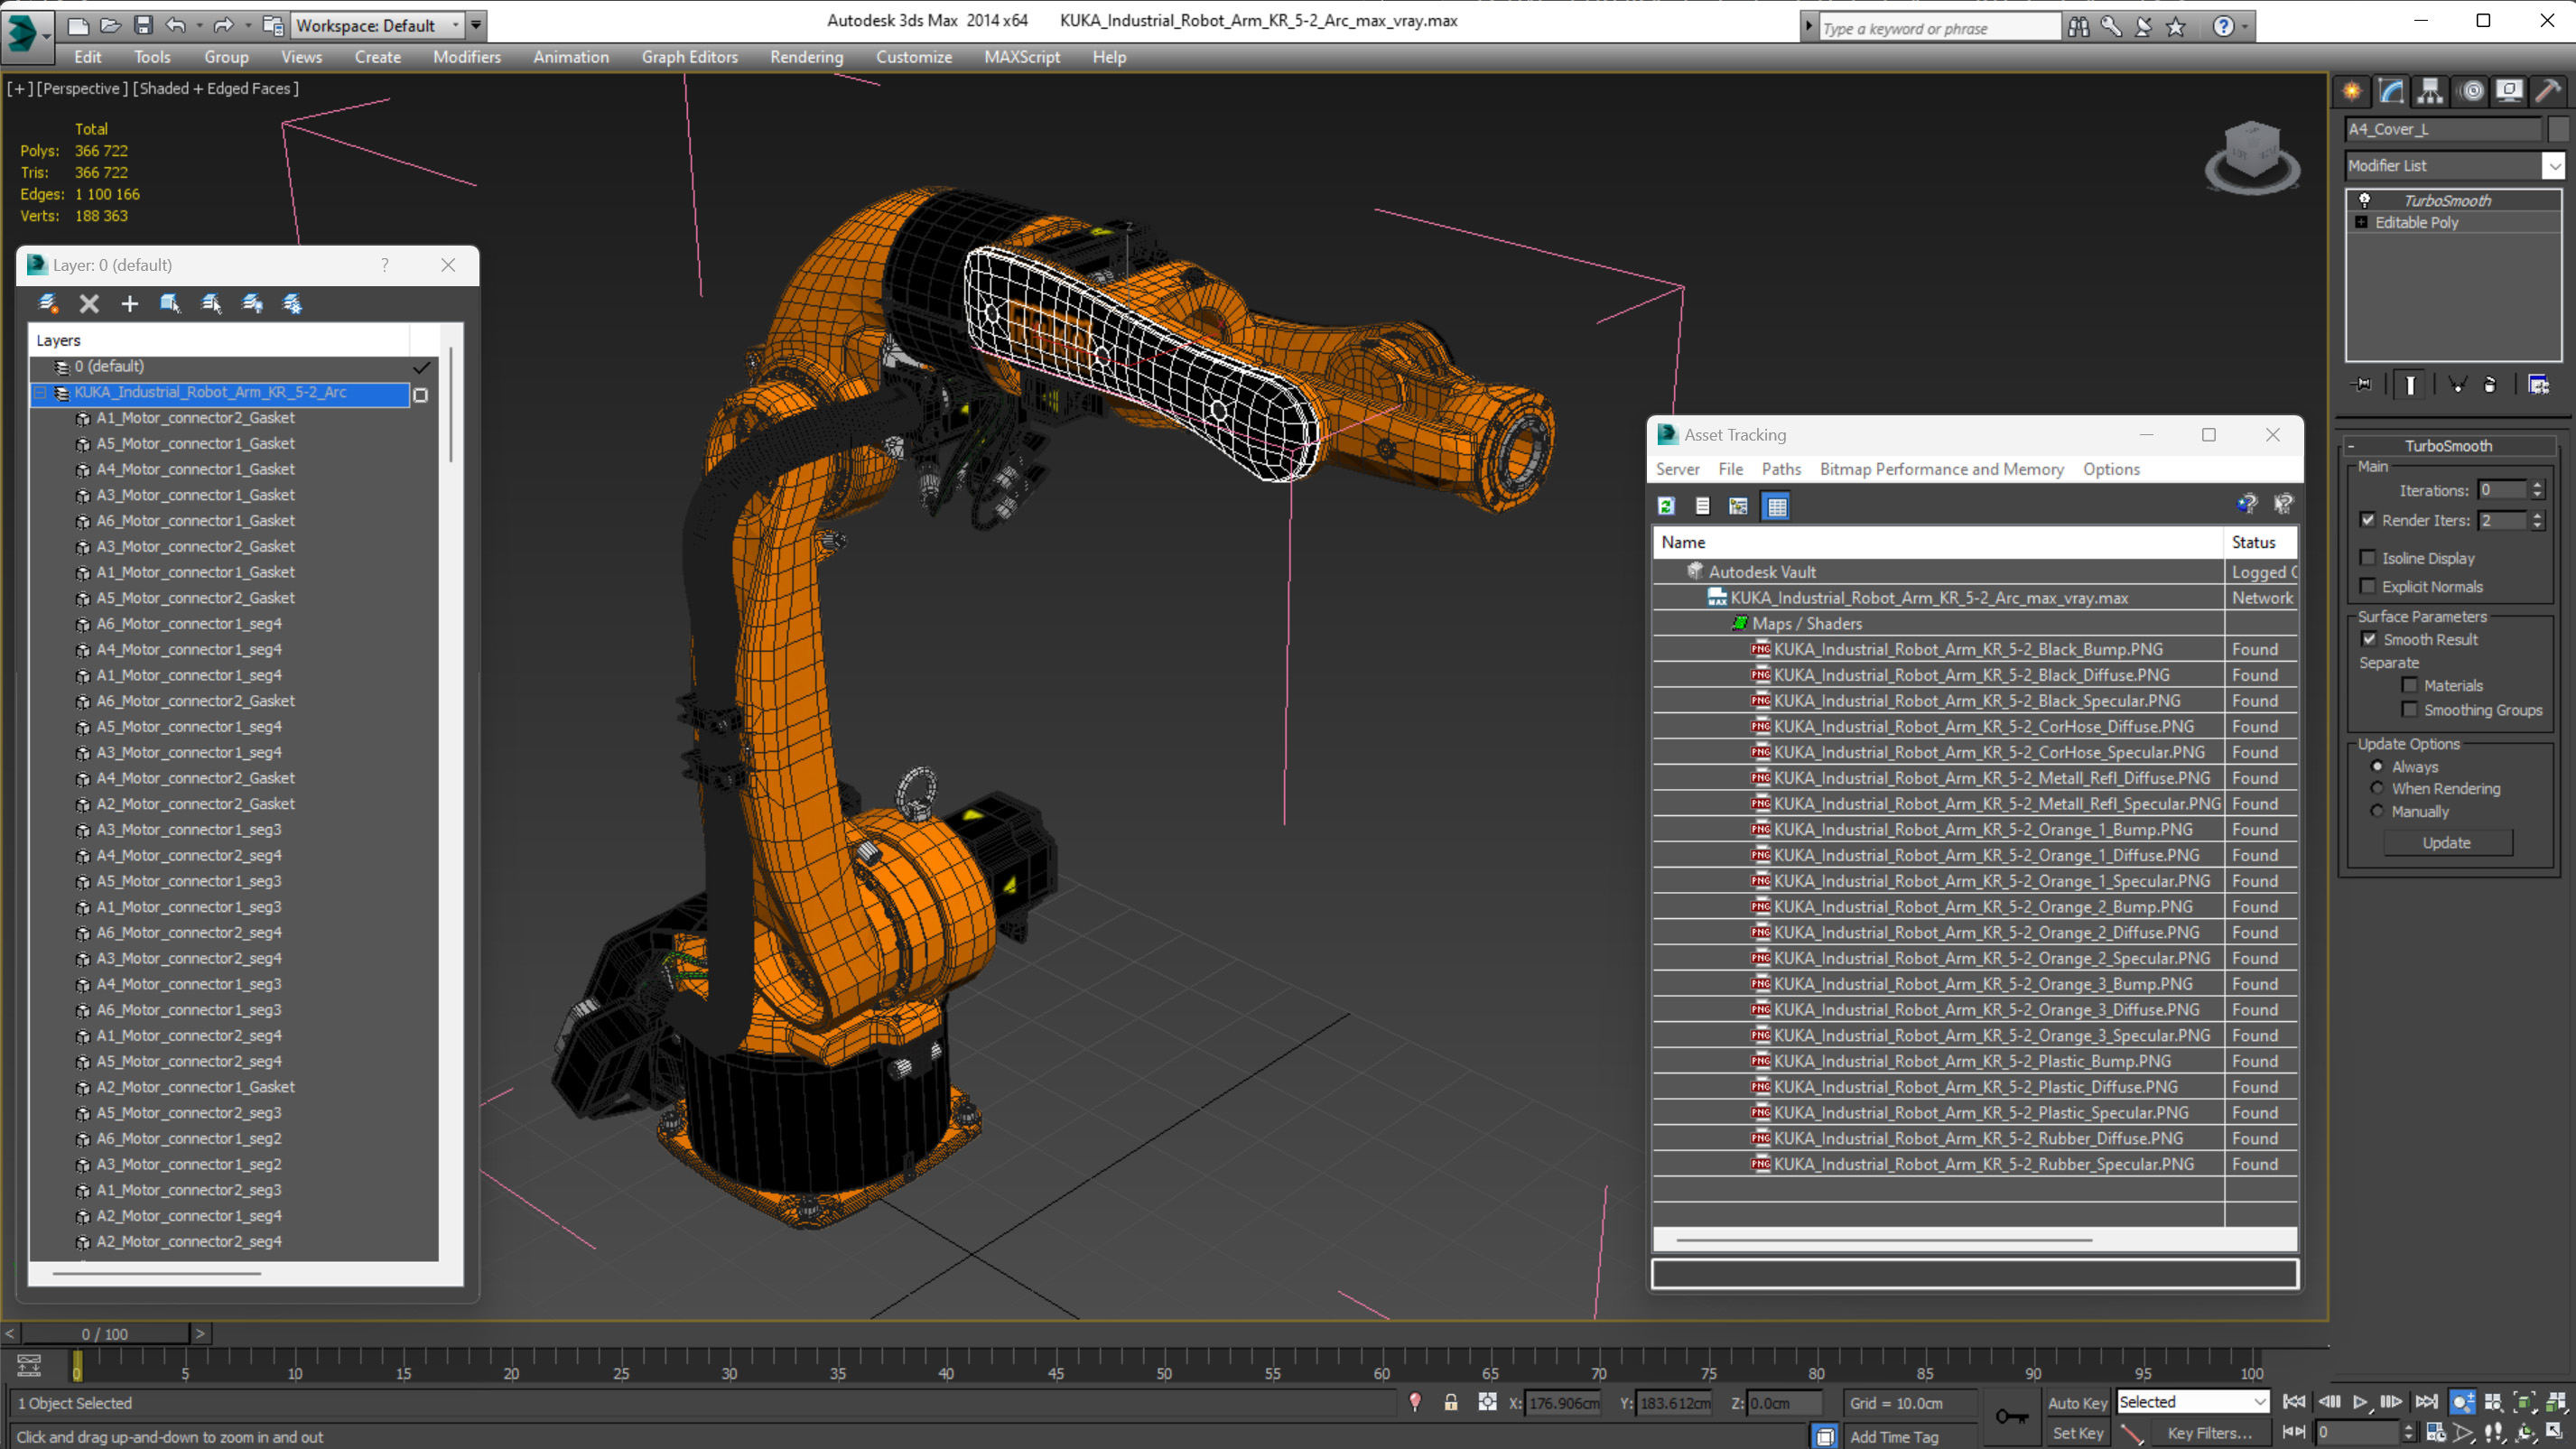Click the Play Animation button
Image resolution: width=2576 pixels, height=1449 pixels.
[x=2360, y=1402]
